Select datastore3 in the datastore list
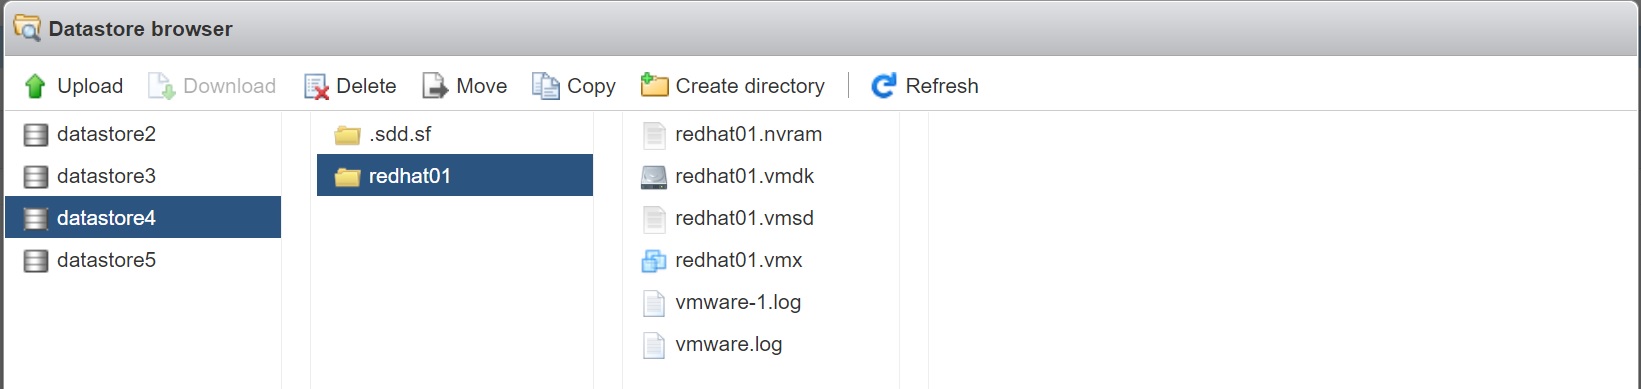Viewport: 1641px width, 389px height. 143,176
